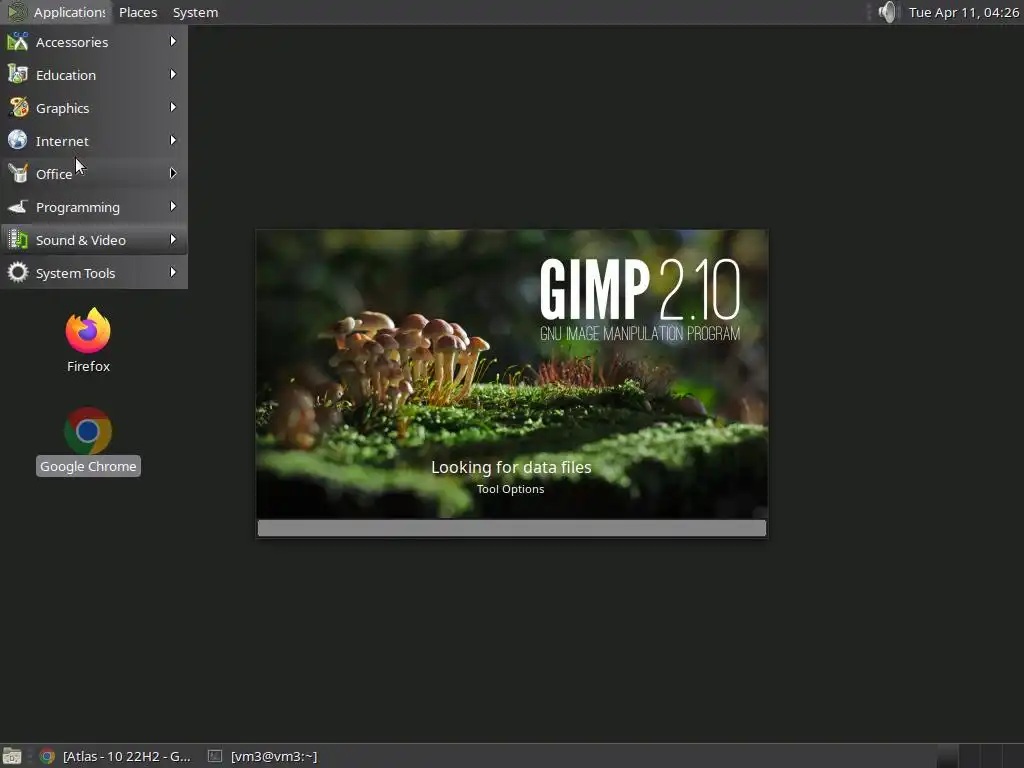The image size is (1024, 768).
Task: Click the Accessories scissors icon
Action: 18,42
